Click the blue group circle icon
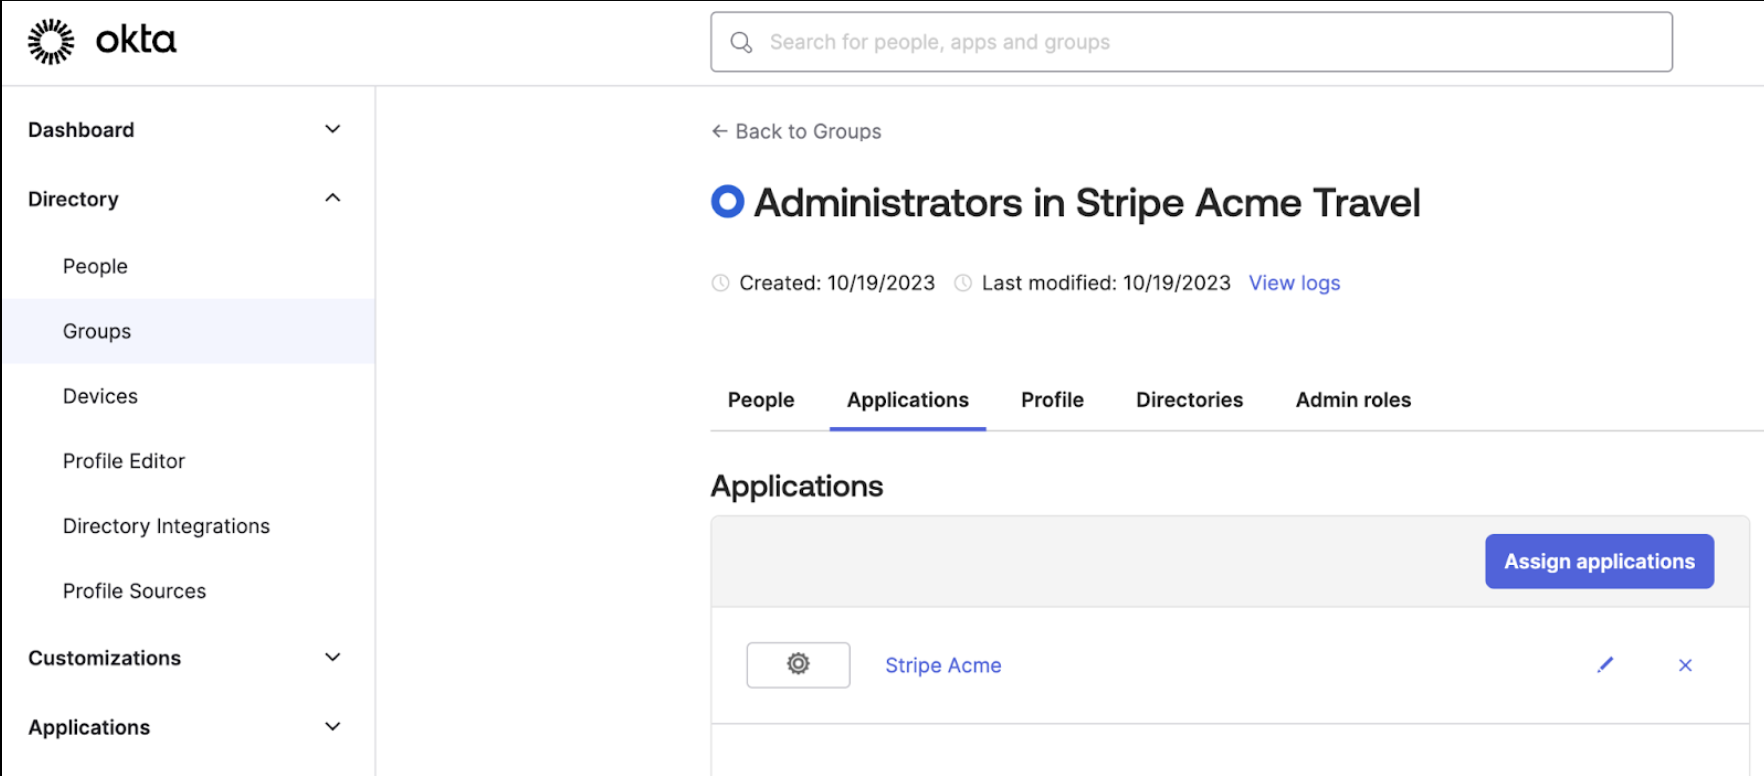This screenshot has height=776, width=1764. click(x=727, y=202)
